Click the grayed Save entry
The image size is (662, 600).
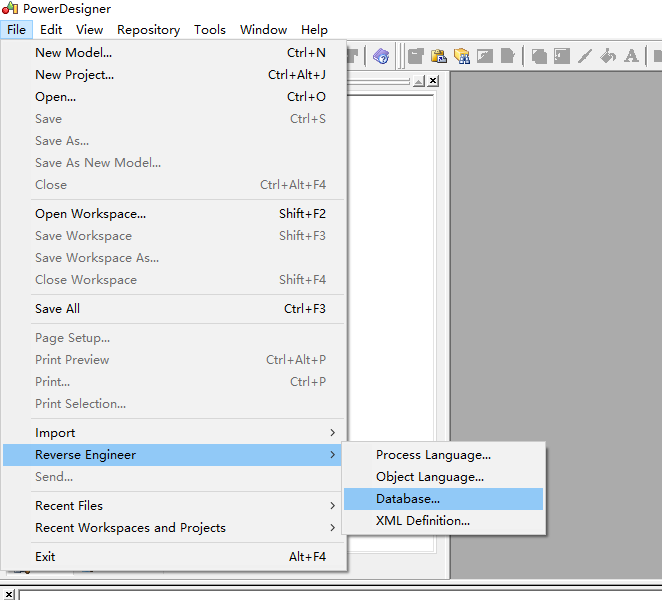coord(174,119)
